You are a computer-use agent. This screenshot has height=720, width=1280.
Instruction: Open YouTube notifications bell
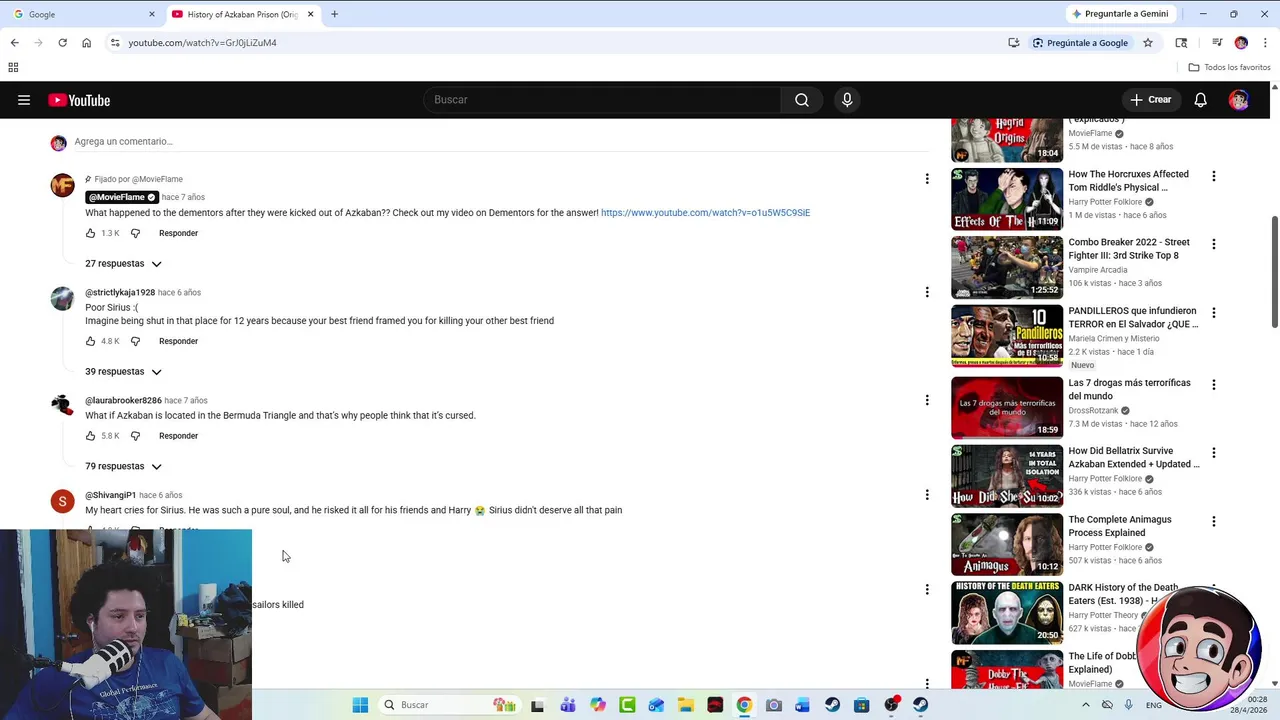click(1201, 100)
